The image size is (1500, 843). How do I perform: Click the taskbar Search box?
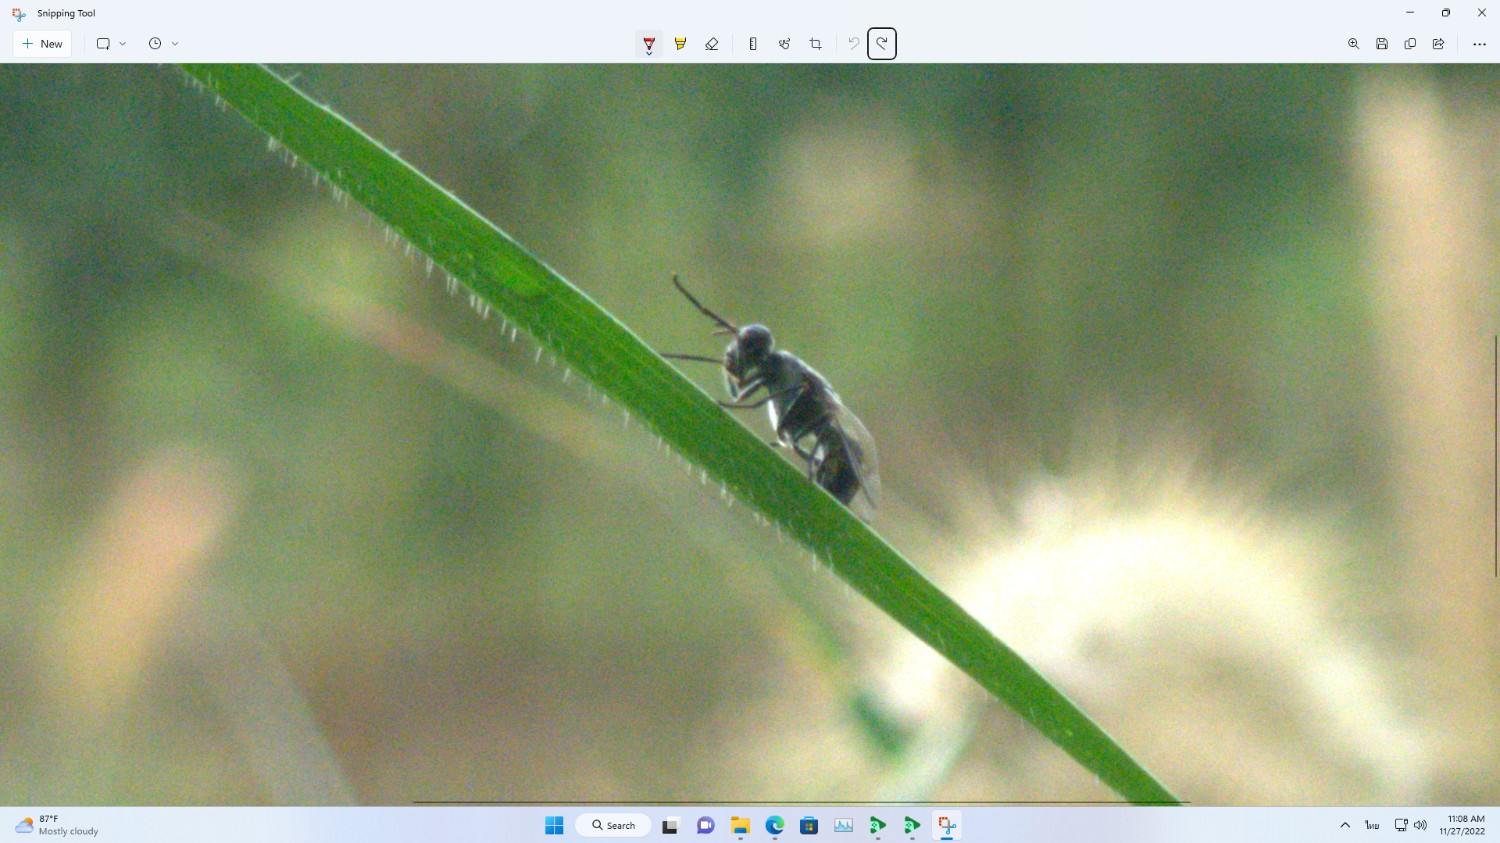tap(613, 825)
